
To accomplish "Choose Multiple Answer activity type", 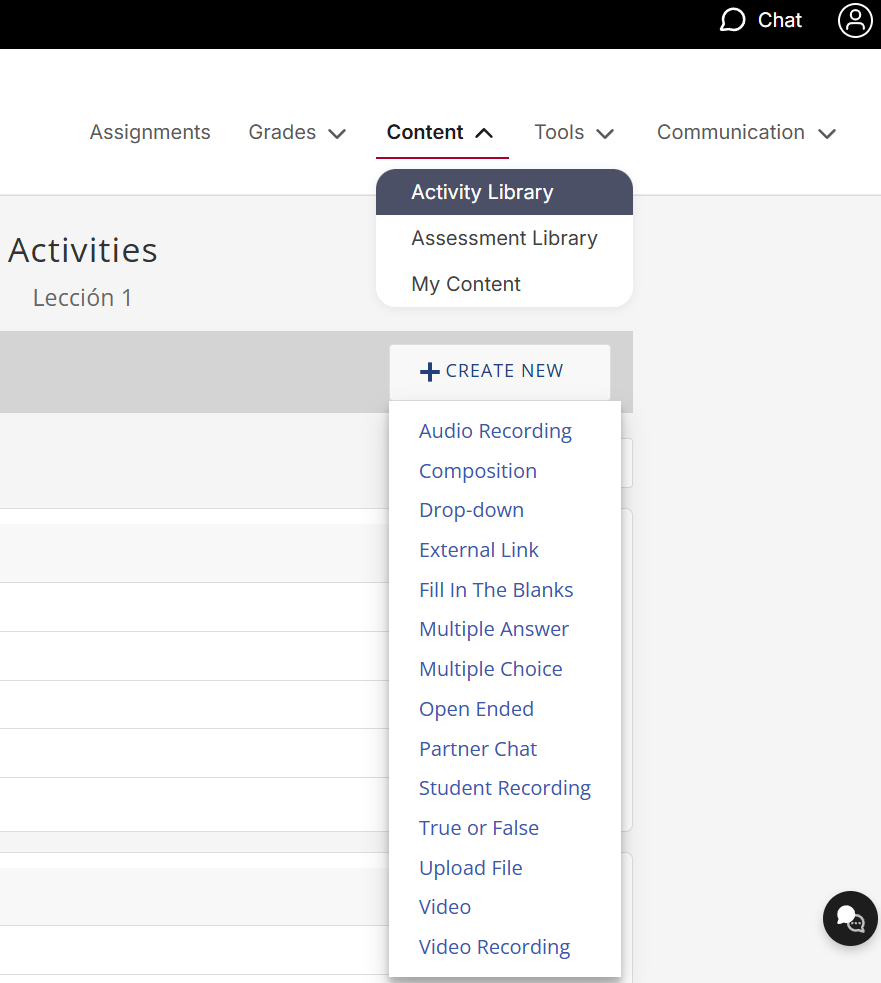I will pyautogui.click(x=493, y=629).
